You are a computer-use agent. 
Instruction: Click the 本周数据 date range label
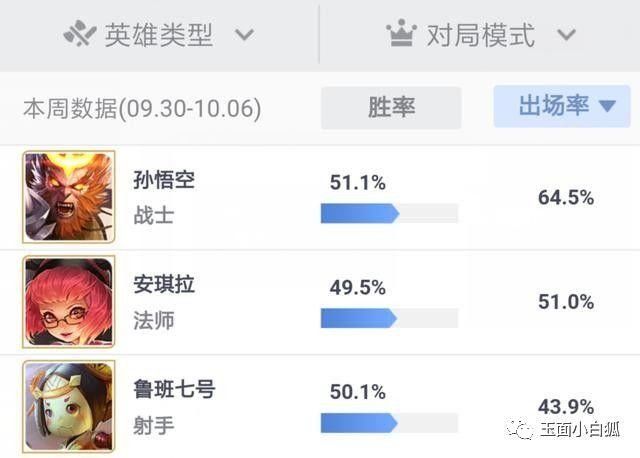[142, 108]
